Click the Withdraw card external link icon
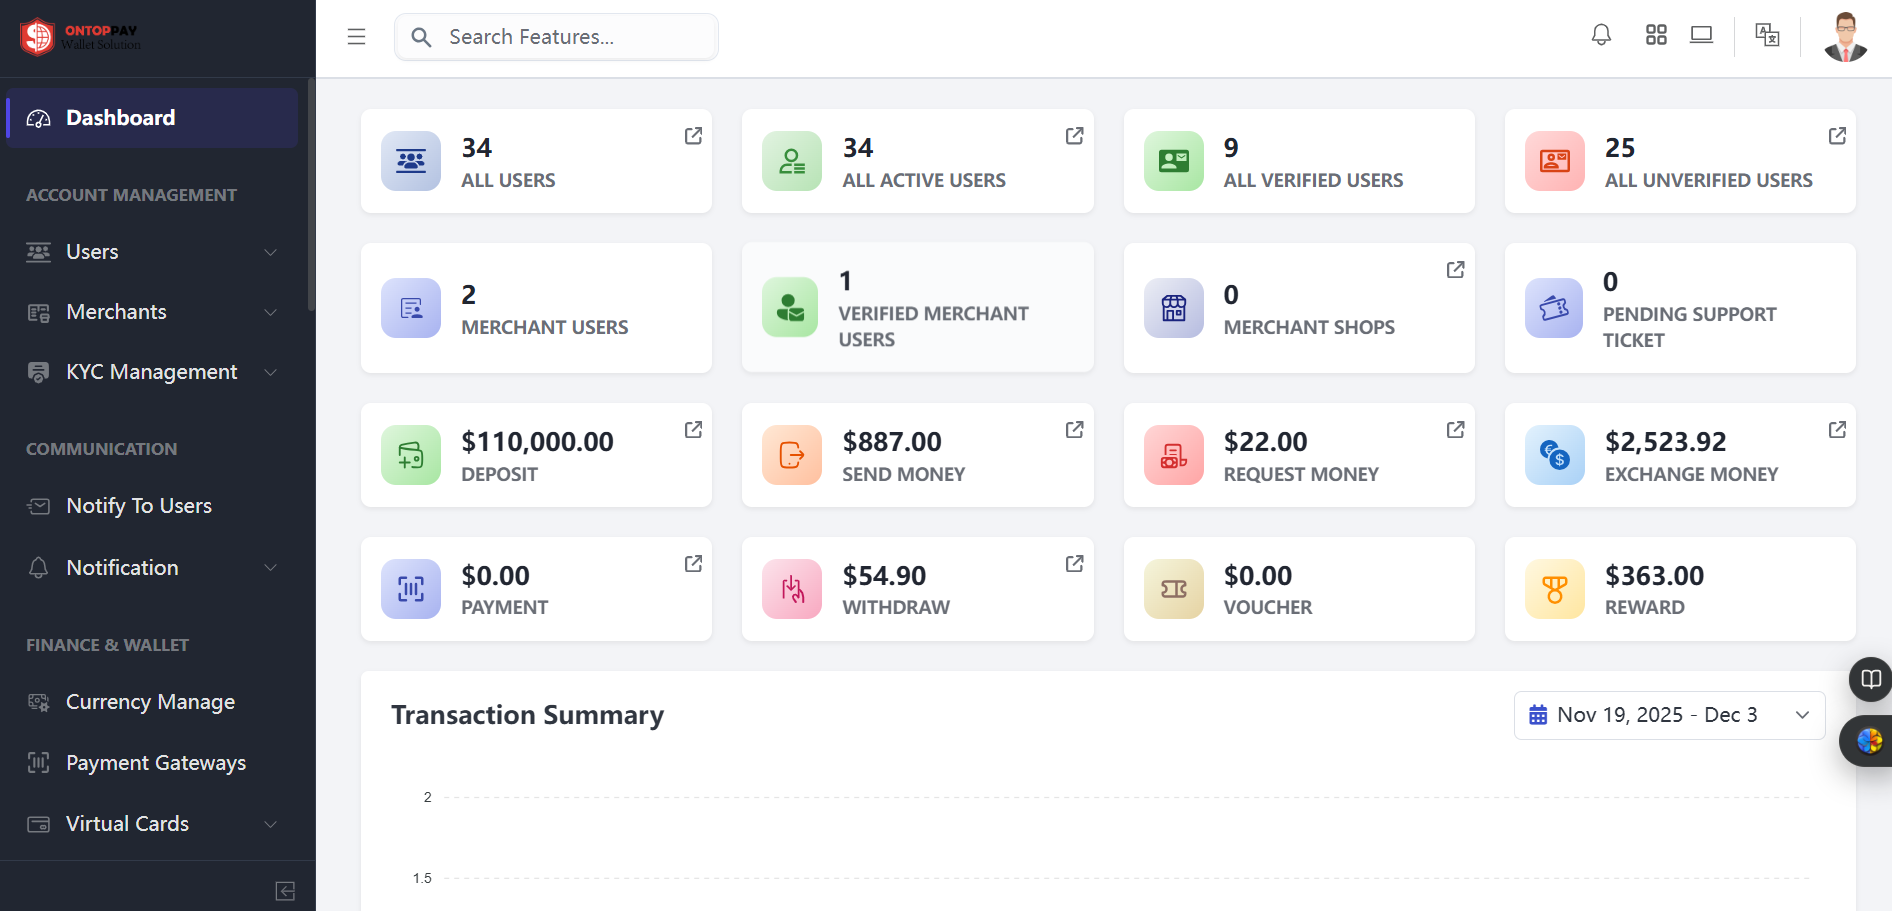1892x911 pixels. pos(1074,564)
